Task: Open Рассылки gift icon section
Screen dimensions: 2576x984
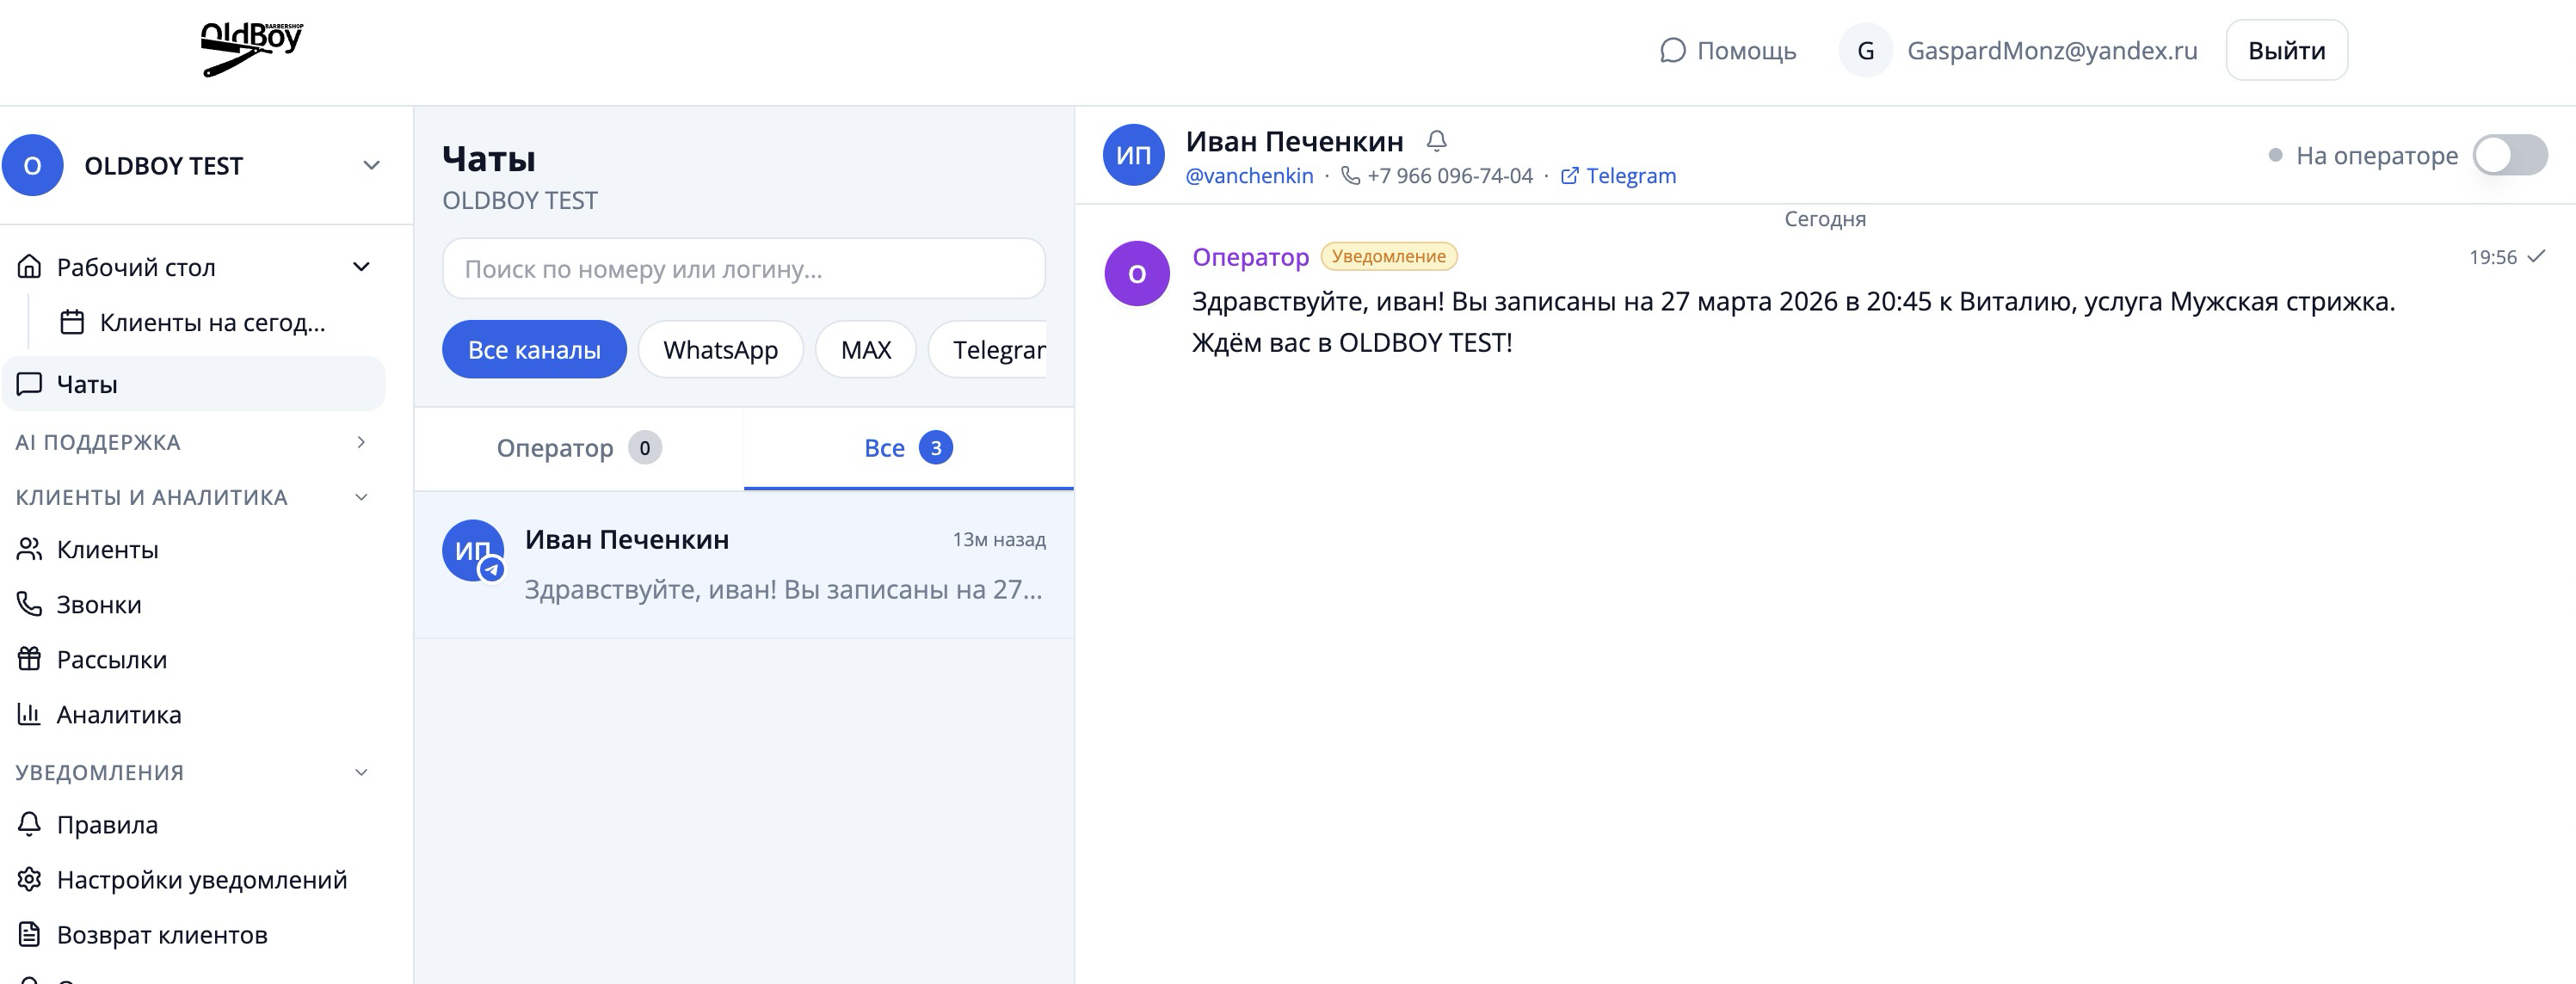Action: 111,659
